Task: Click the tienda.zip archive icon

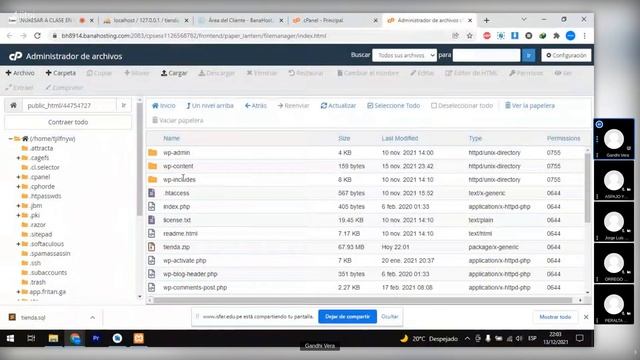Action: click(152, 247)
